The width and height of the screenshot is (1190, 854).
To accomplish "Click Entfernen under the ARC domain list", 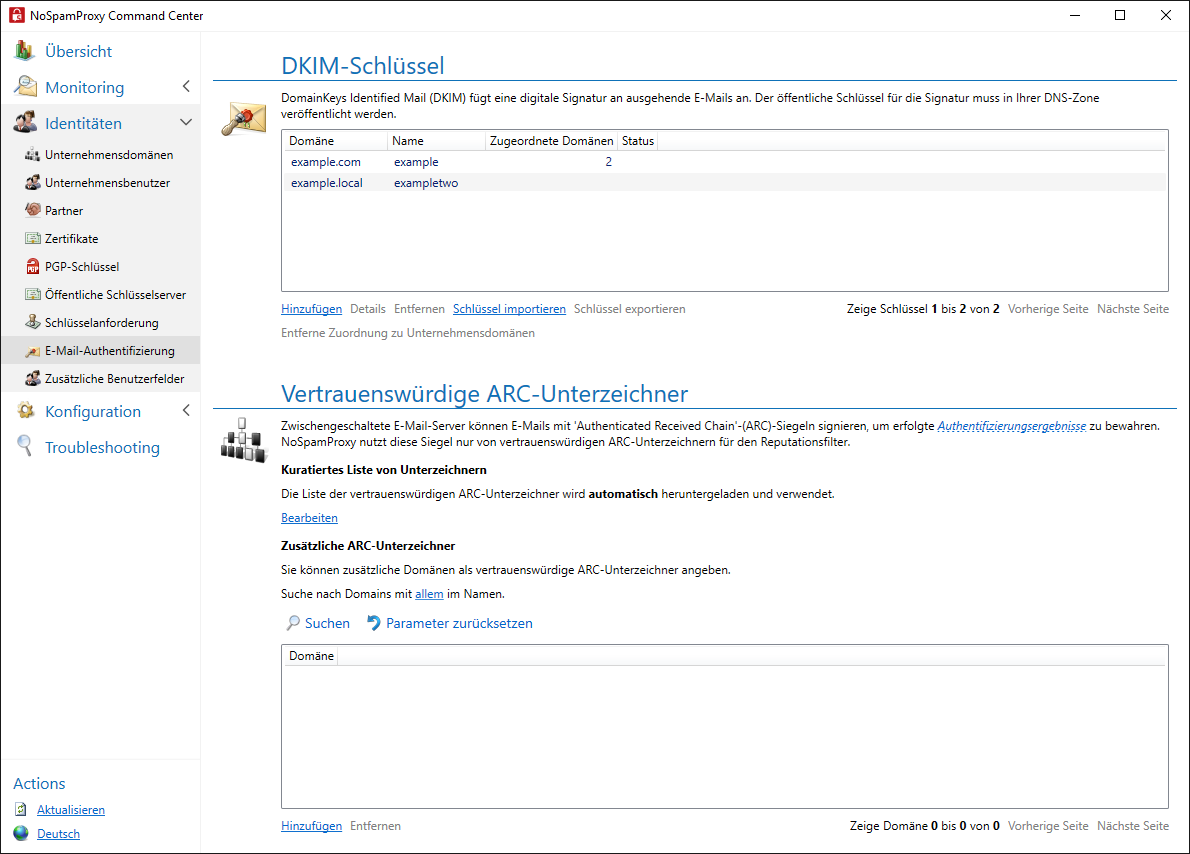I will [x=375, y=826].
